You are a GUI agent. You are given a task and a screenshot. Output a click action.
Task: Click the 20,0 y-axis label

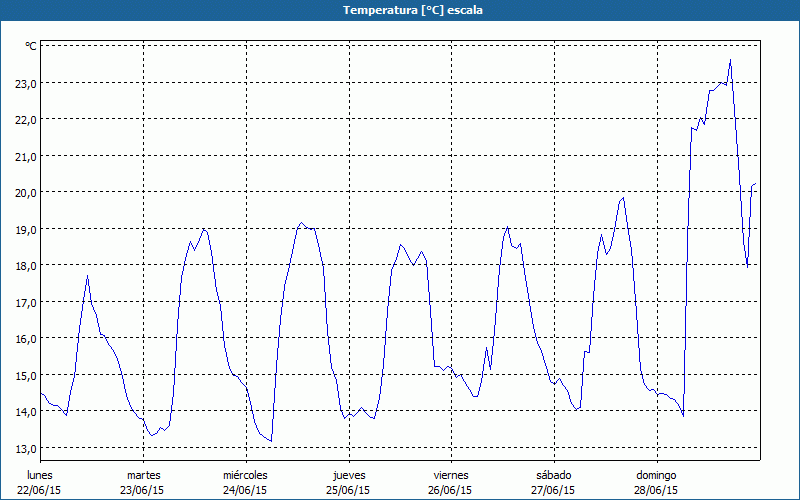pyautogui.click(x=26, y=193)
